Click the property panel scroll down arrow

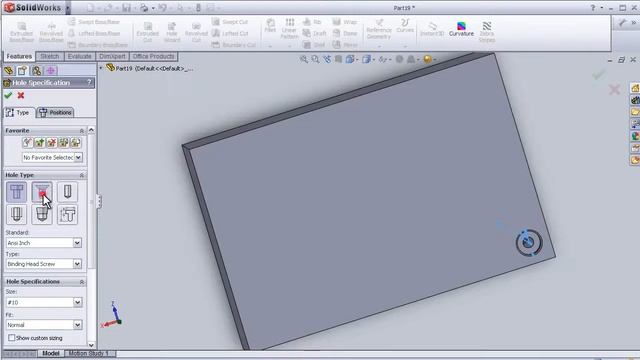pyautogui.click(x=91, y=345)
